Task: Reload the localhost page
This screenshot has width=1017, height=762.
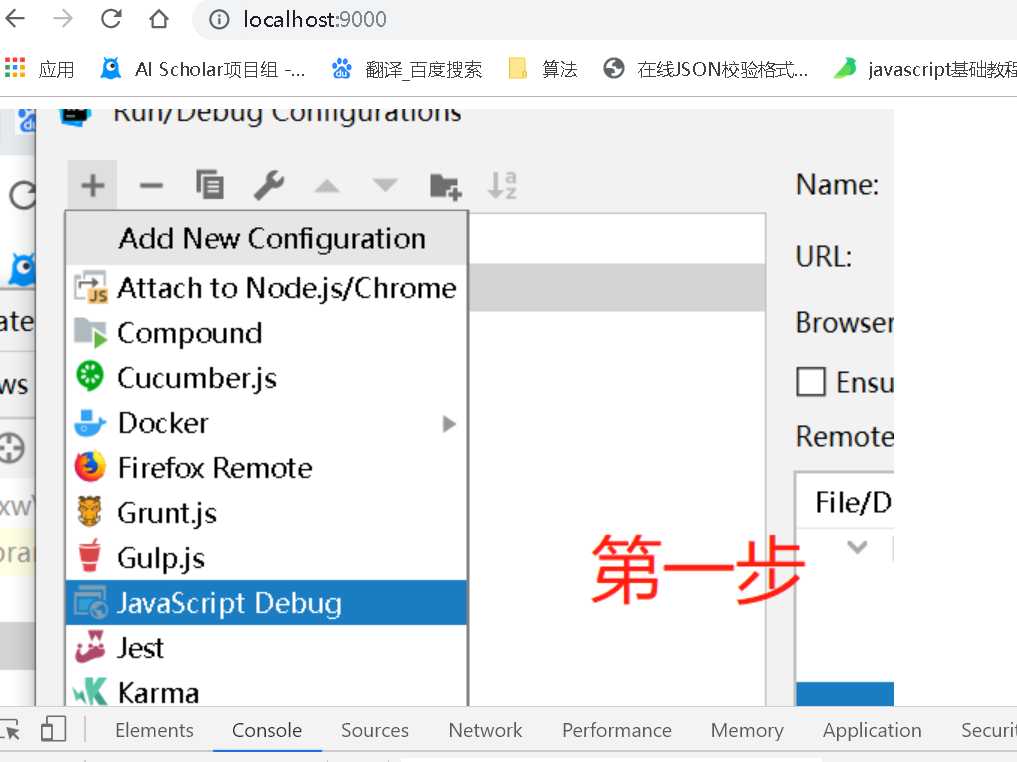Action: [x=111, y=18]
